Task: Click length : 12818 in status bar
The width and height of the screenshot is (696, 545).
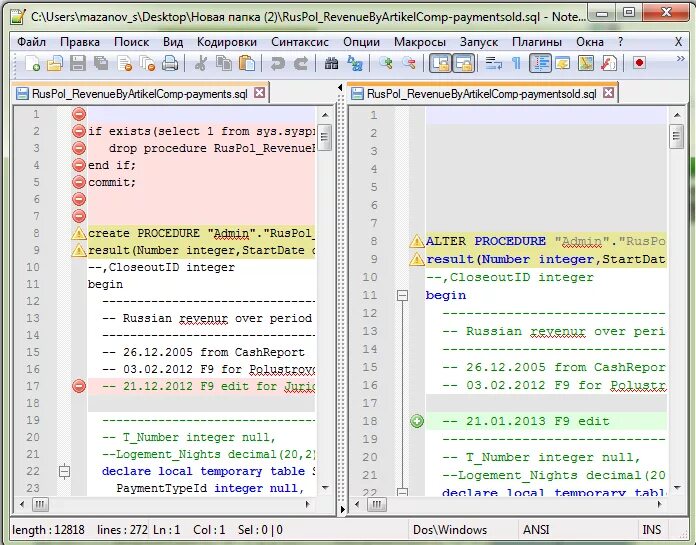Action: tap(48, 530)
